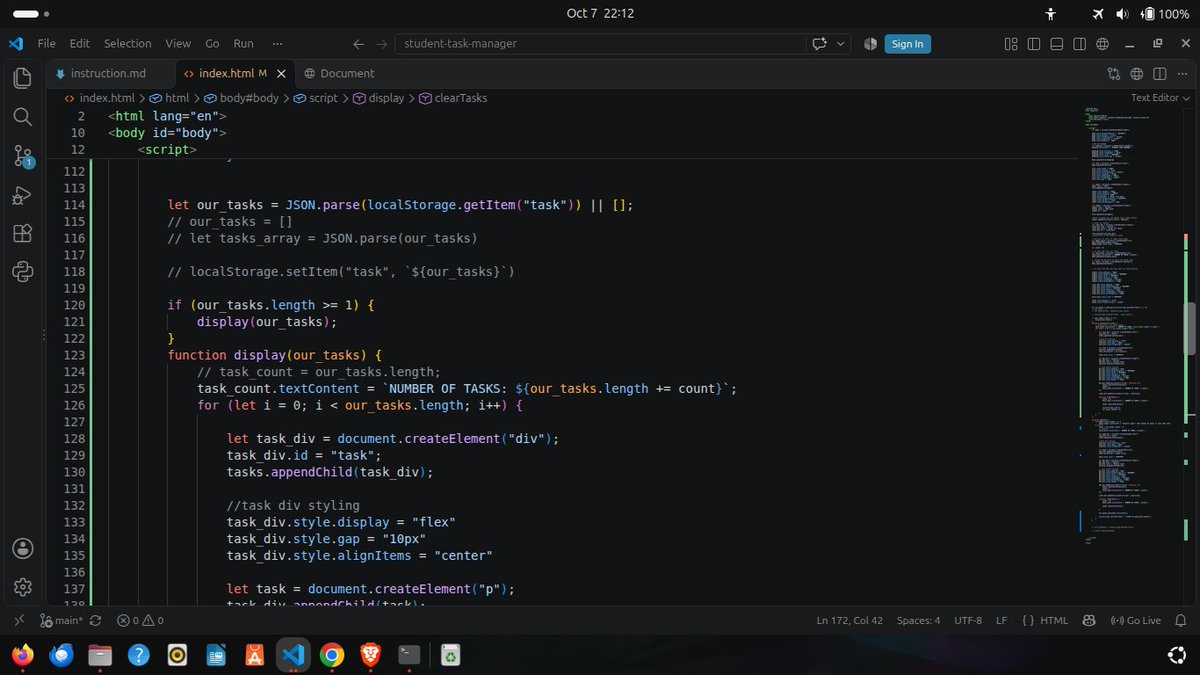This screenshot has width=1200, height=675.
Task: Open the editor More Actions ellipsis
Action: click(x=1183, y=73)
